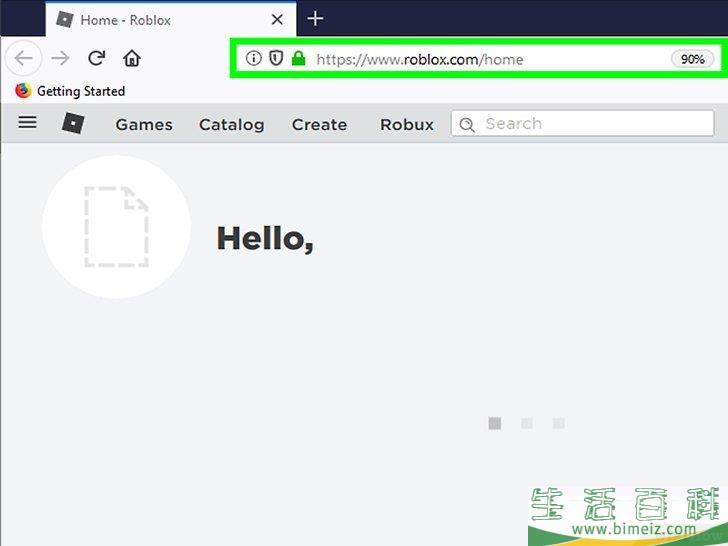Close the Home - Roblox tab

tap(277, 20)
